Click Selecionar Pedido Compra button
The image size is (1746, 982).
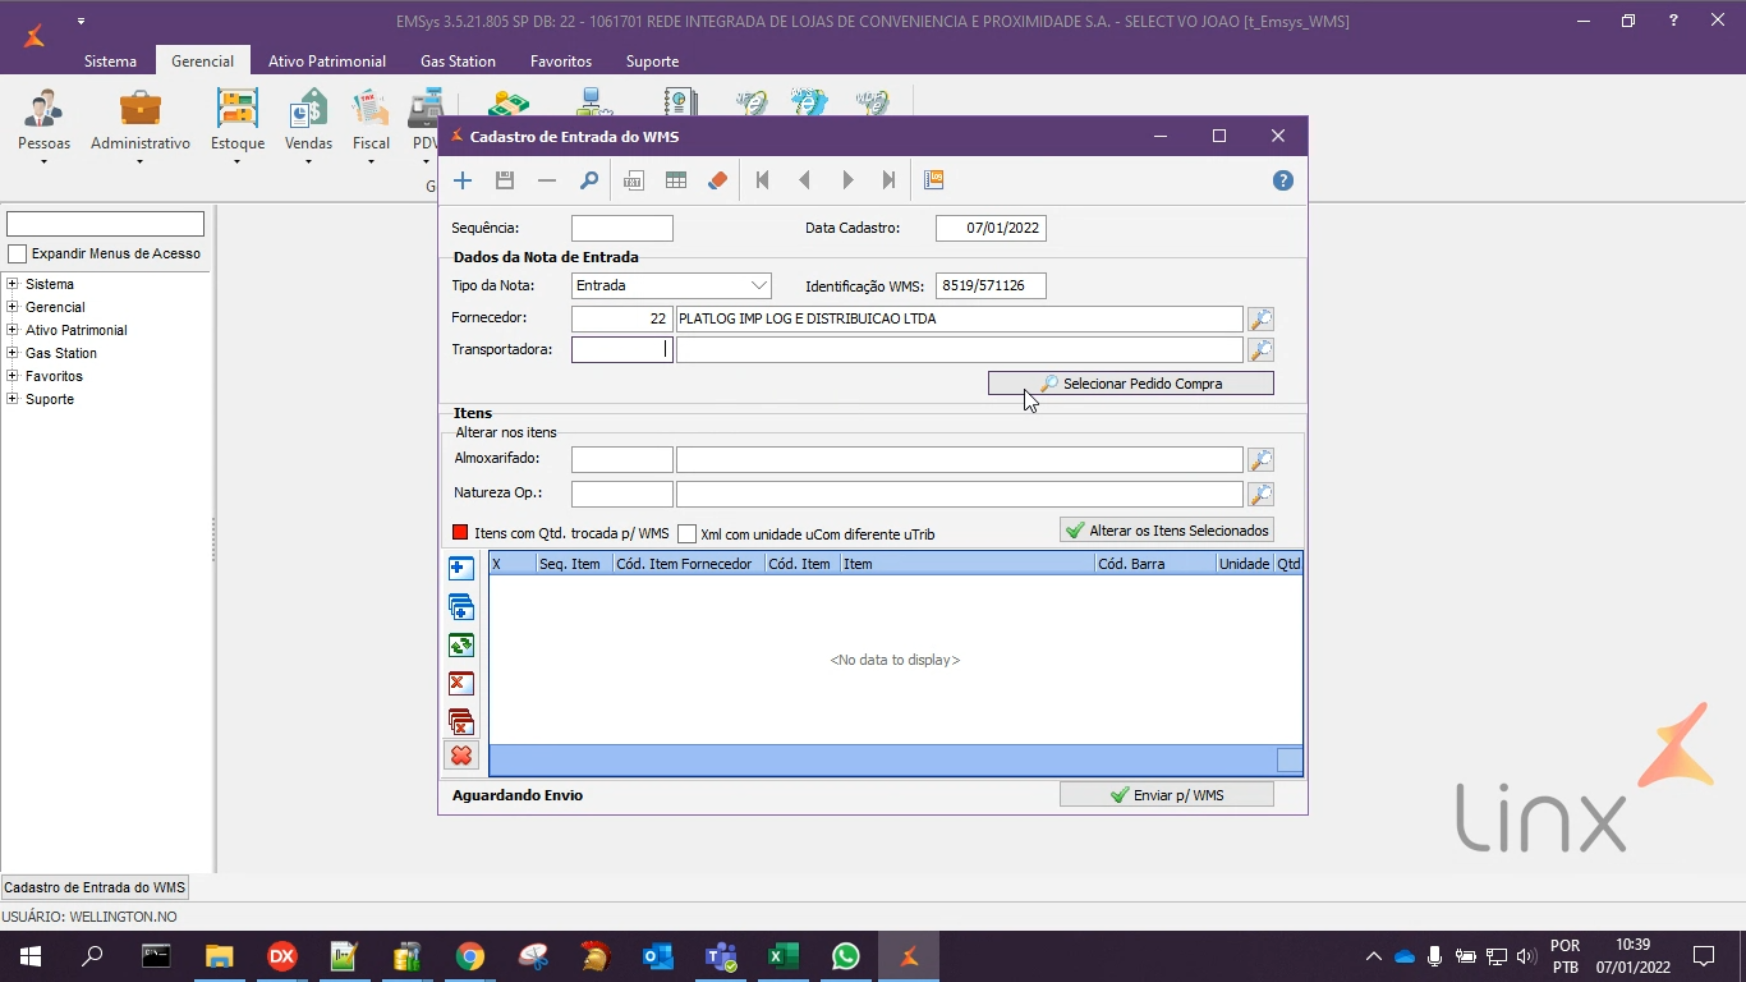(1131, 384)
